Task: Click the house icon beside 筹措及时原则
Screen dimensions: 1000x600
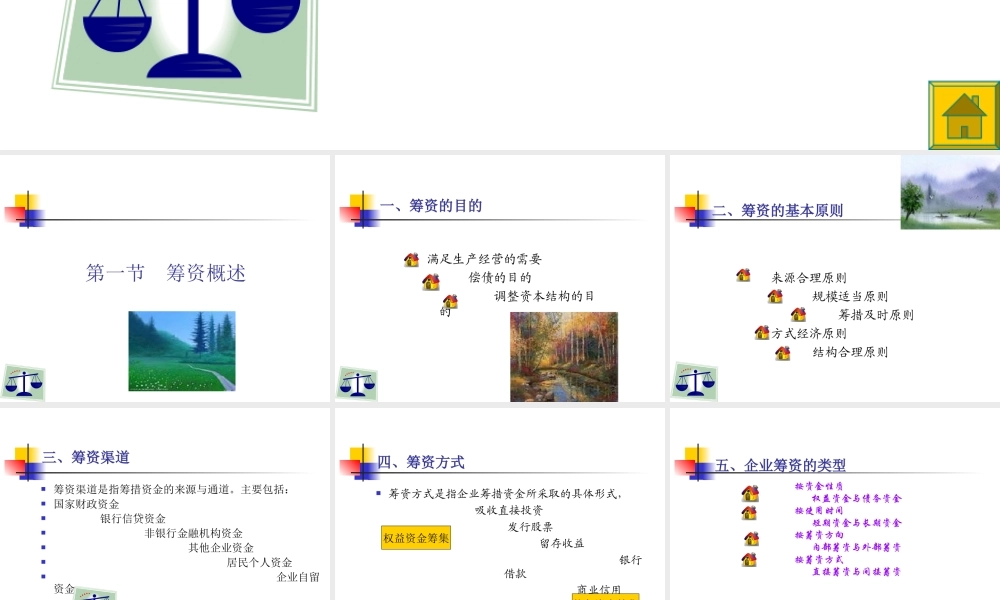Action: [798, 313]
